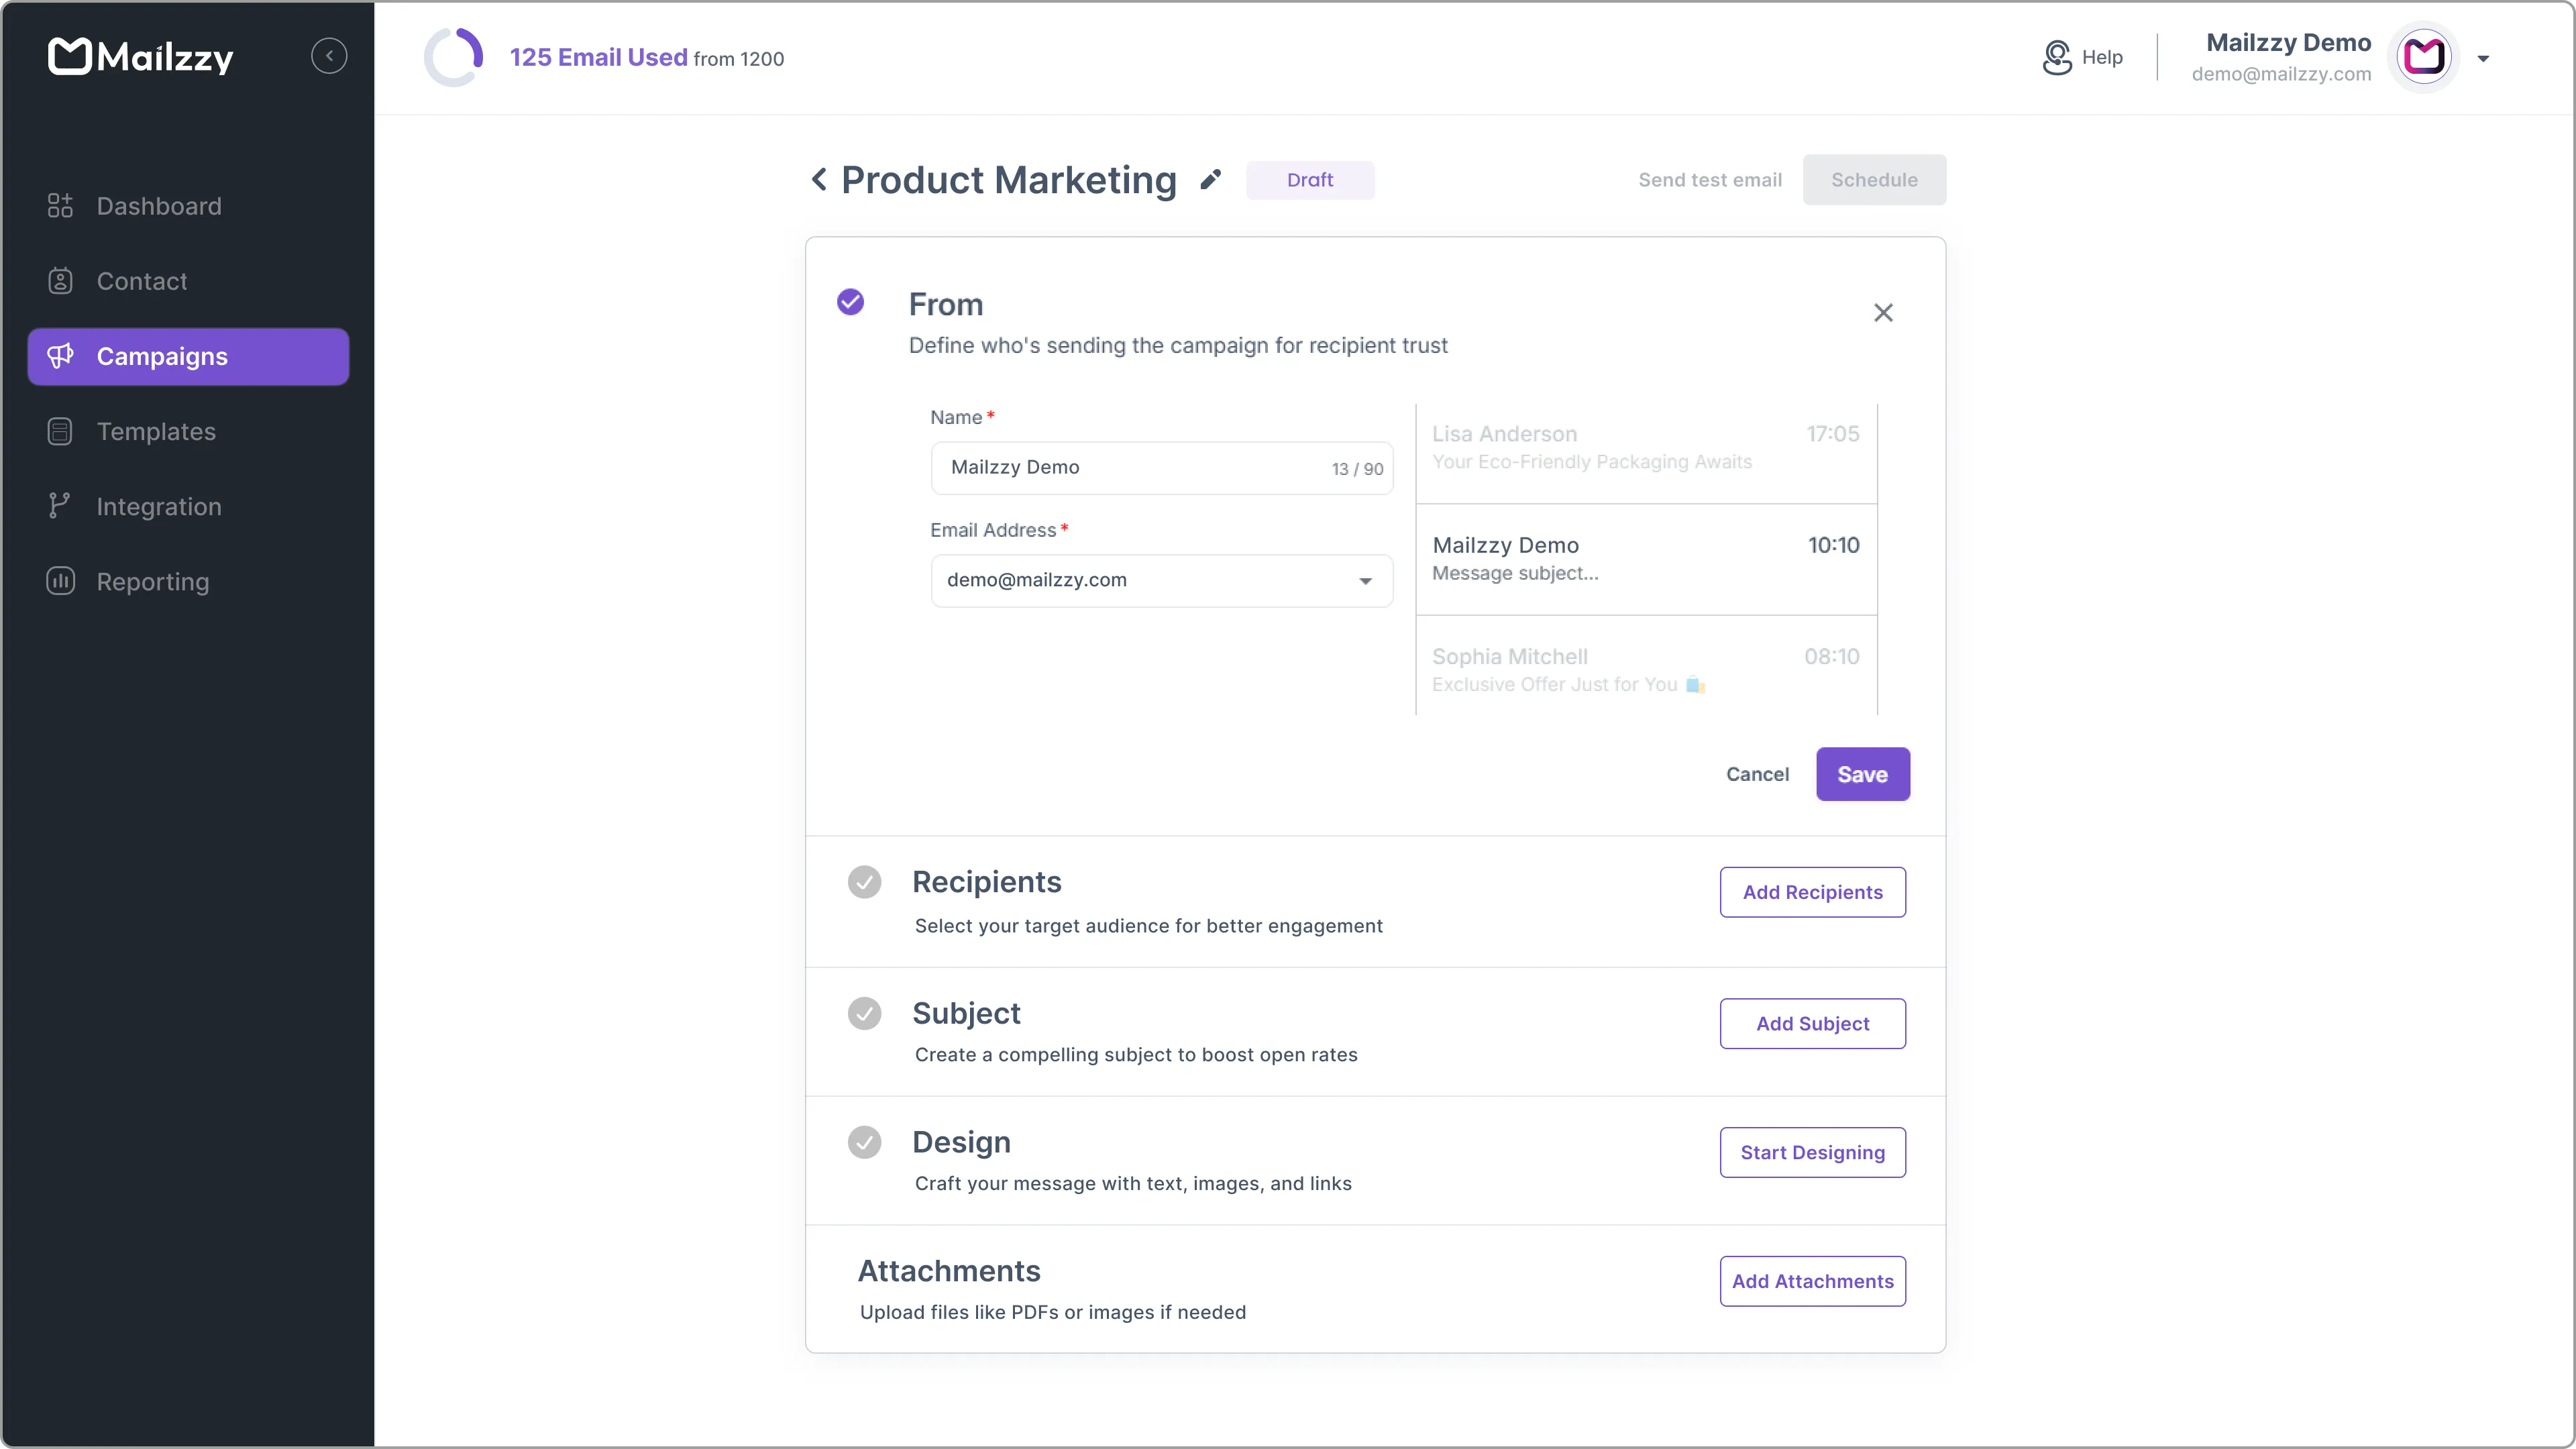Click the Reporting chart icon
Screen dimensions: 2576x1449
point(60,581)
